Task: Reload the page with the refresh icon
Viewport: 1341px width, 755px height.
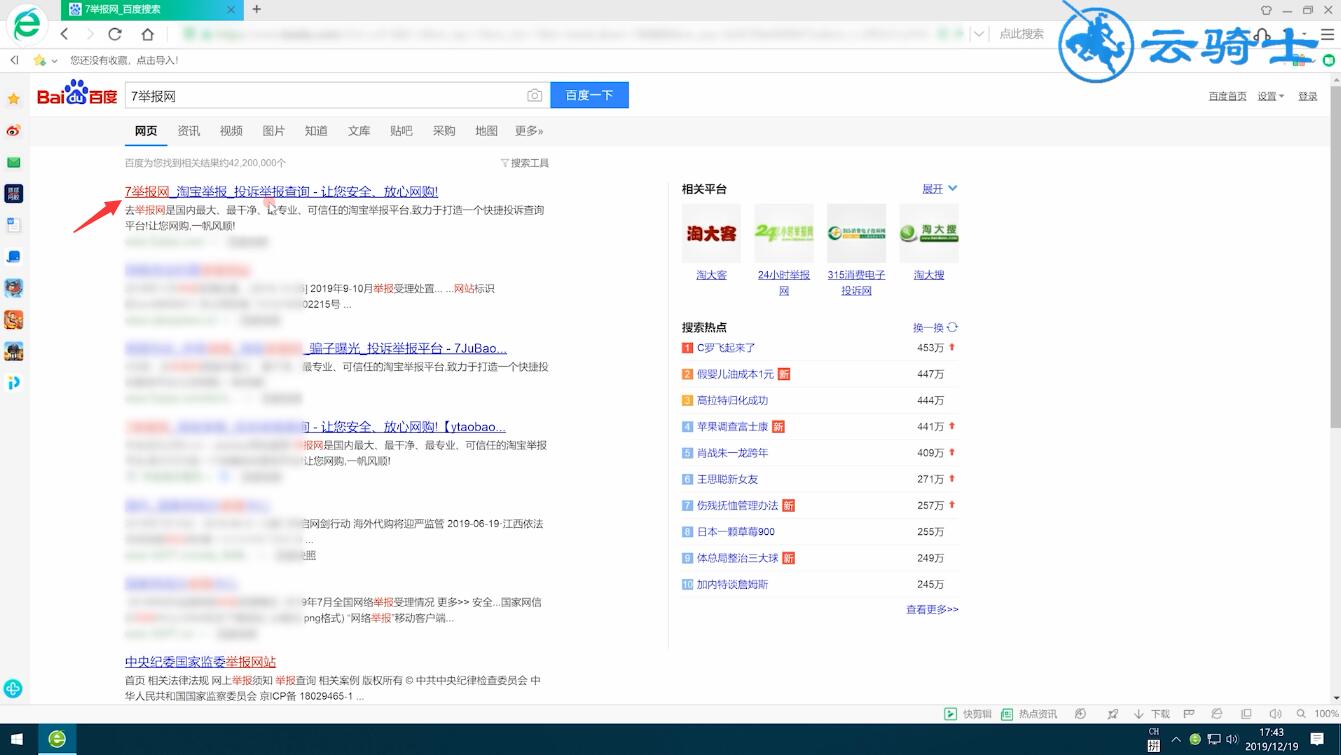Action: [115, 34]
